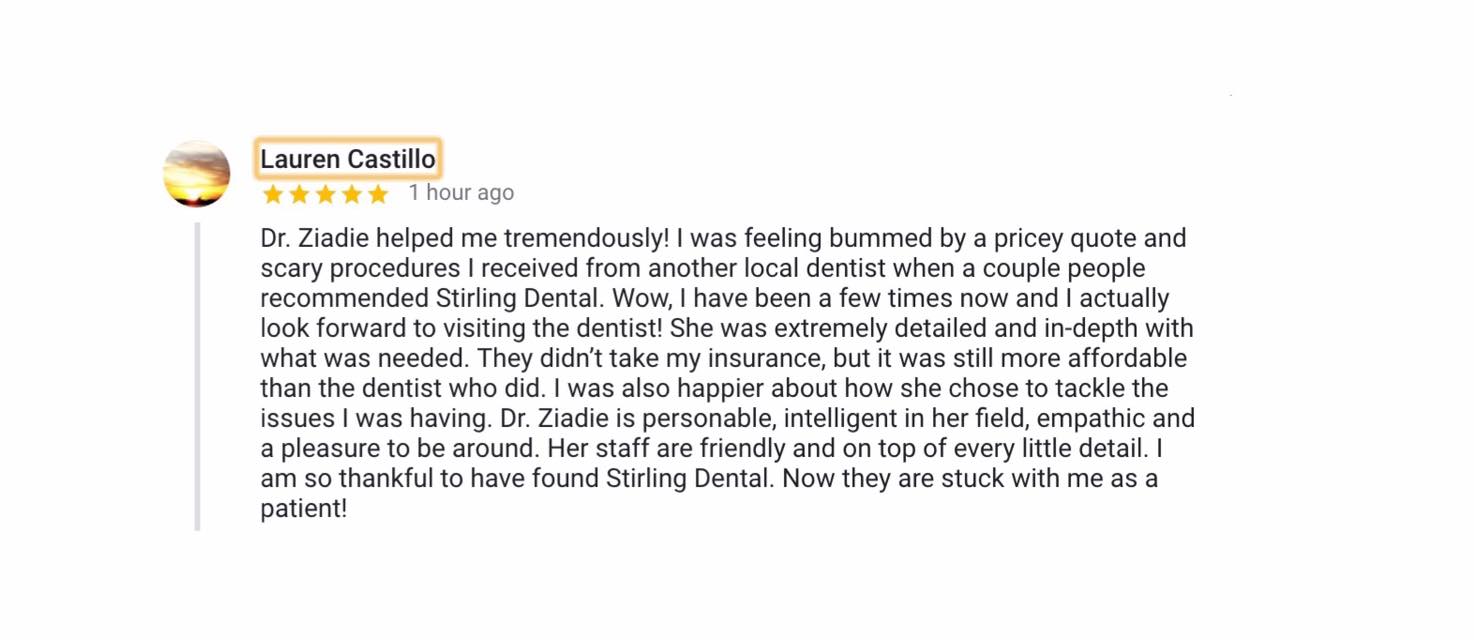Select the third star in the rating
Image resolution: width=1474 pixels, height=640 pixels.
325,194
